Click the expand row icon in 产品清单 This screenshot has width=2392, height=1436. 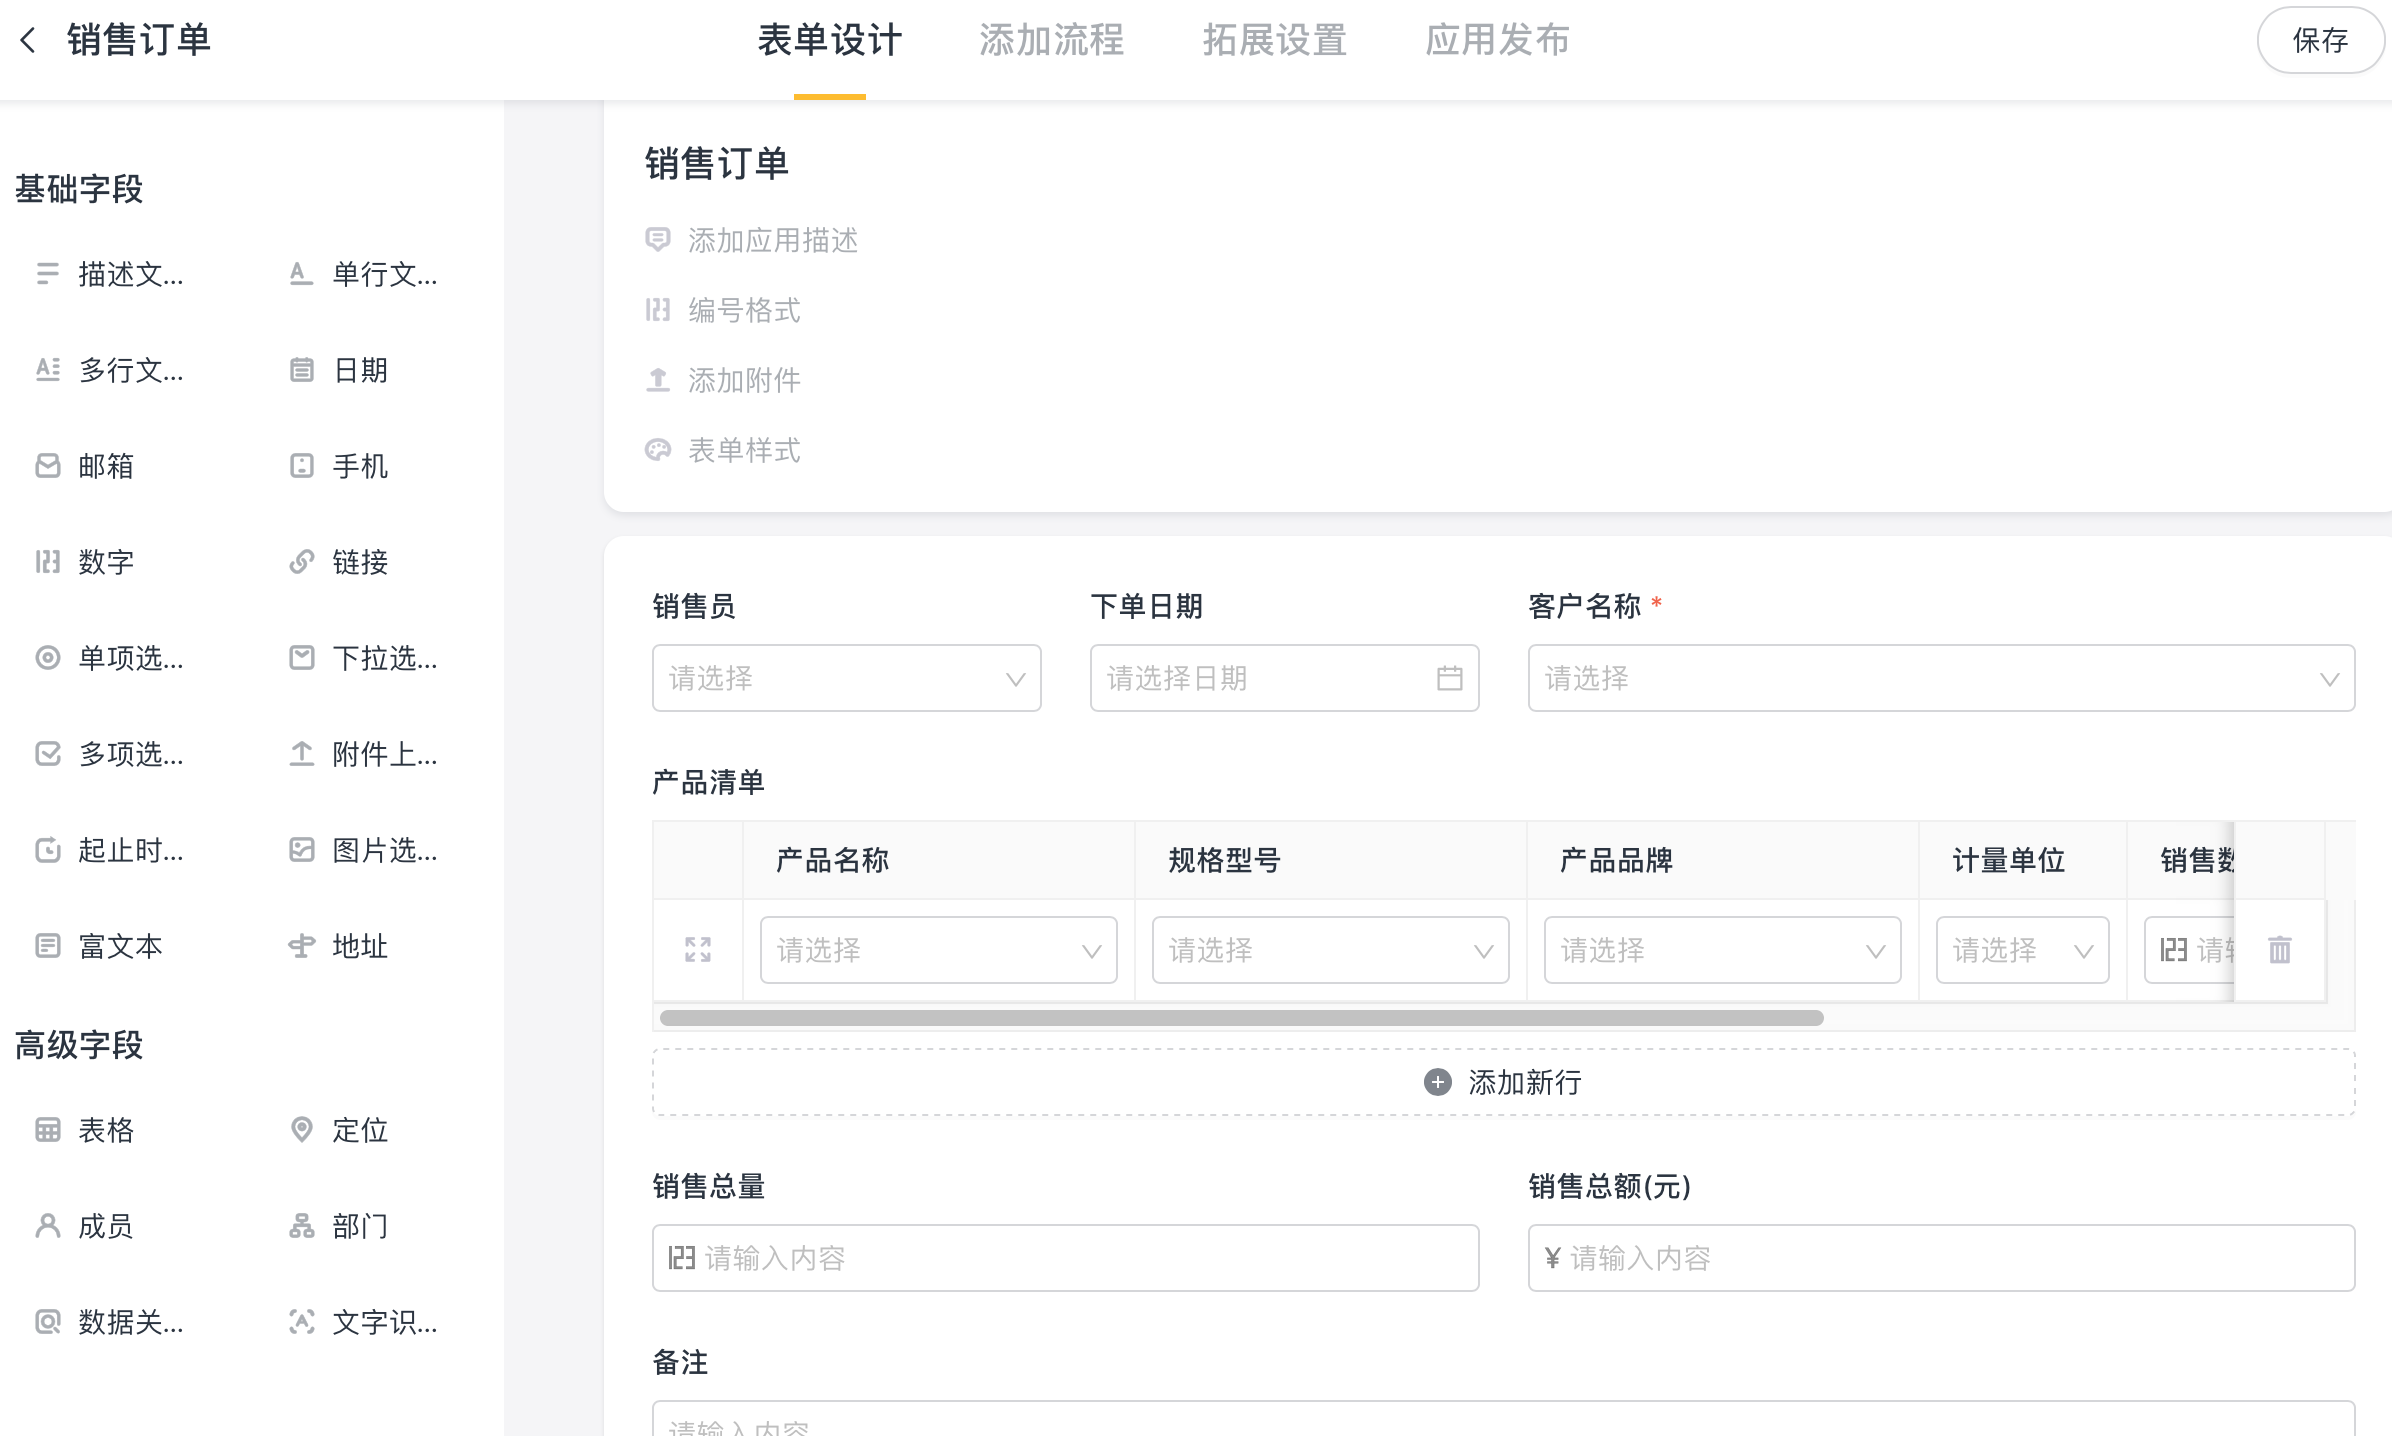click(x=698, y=949)
